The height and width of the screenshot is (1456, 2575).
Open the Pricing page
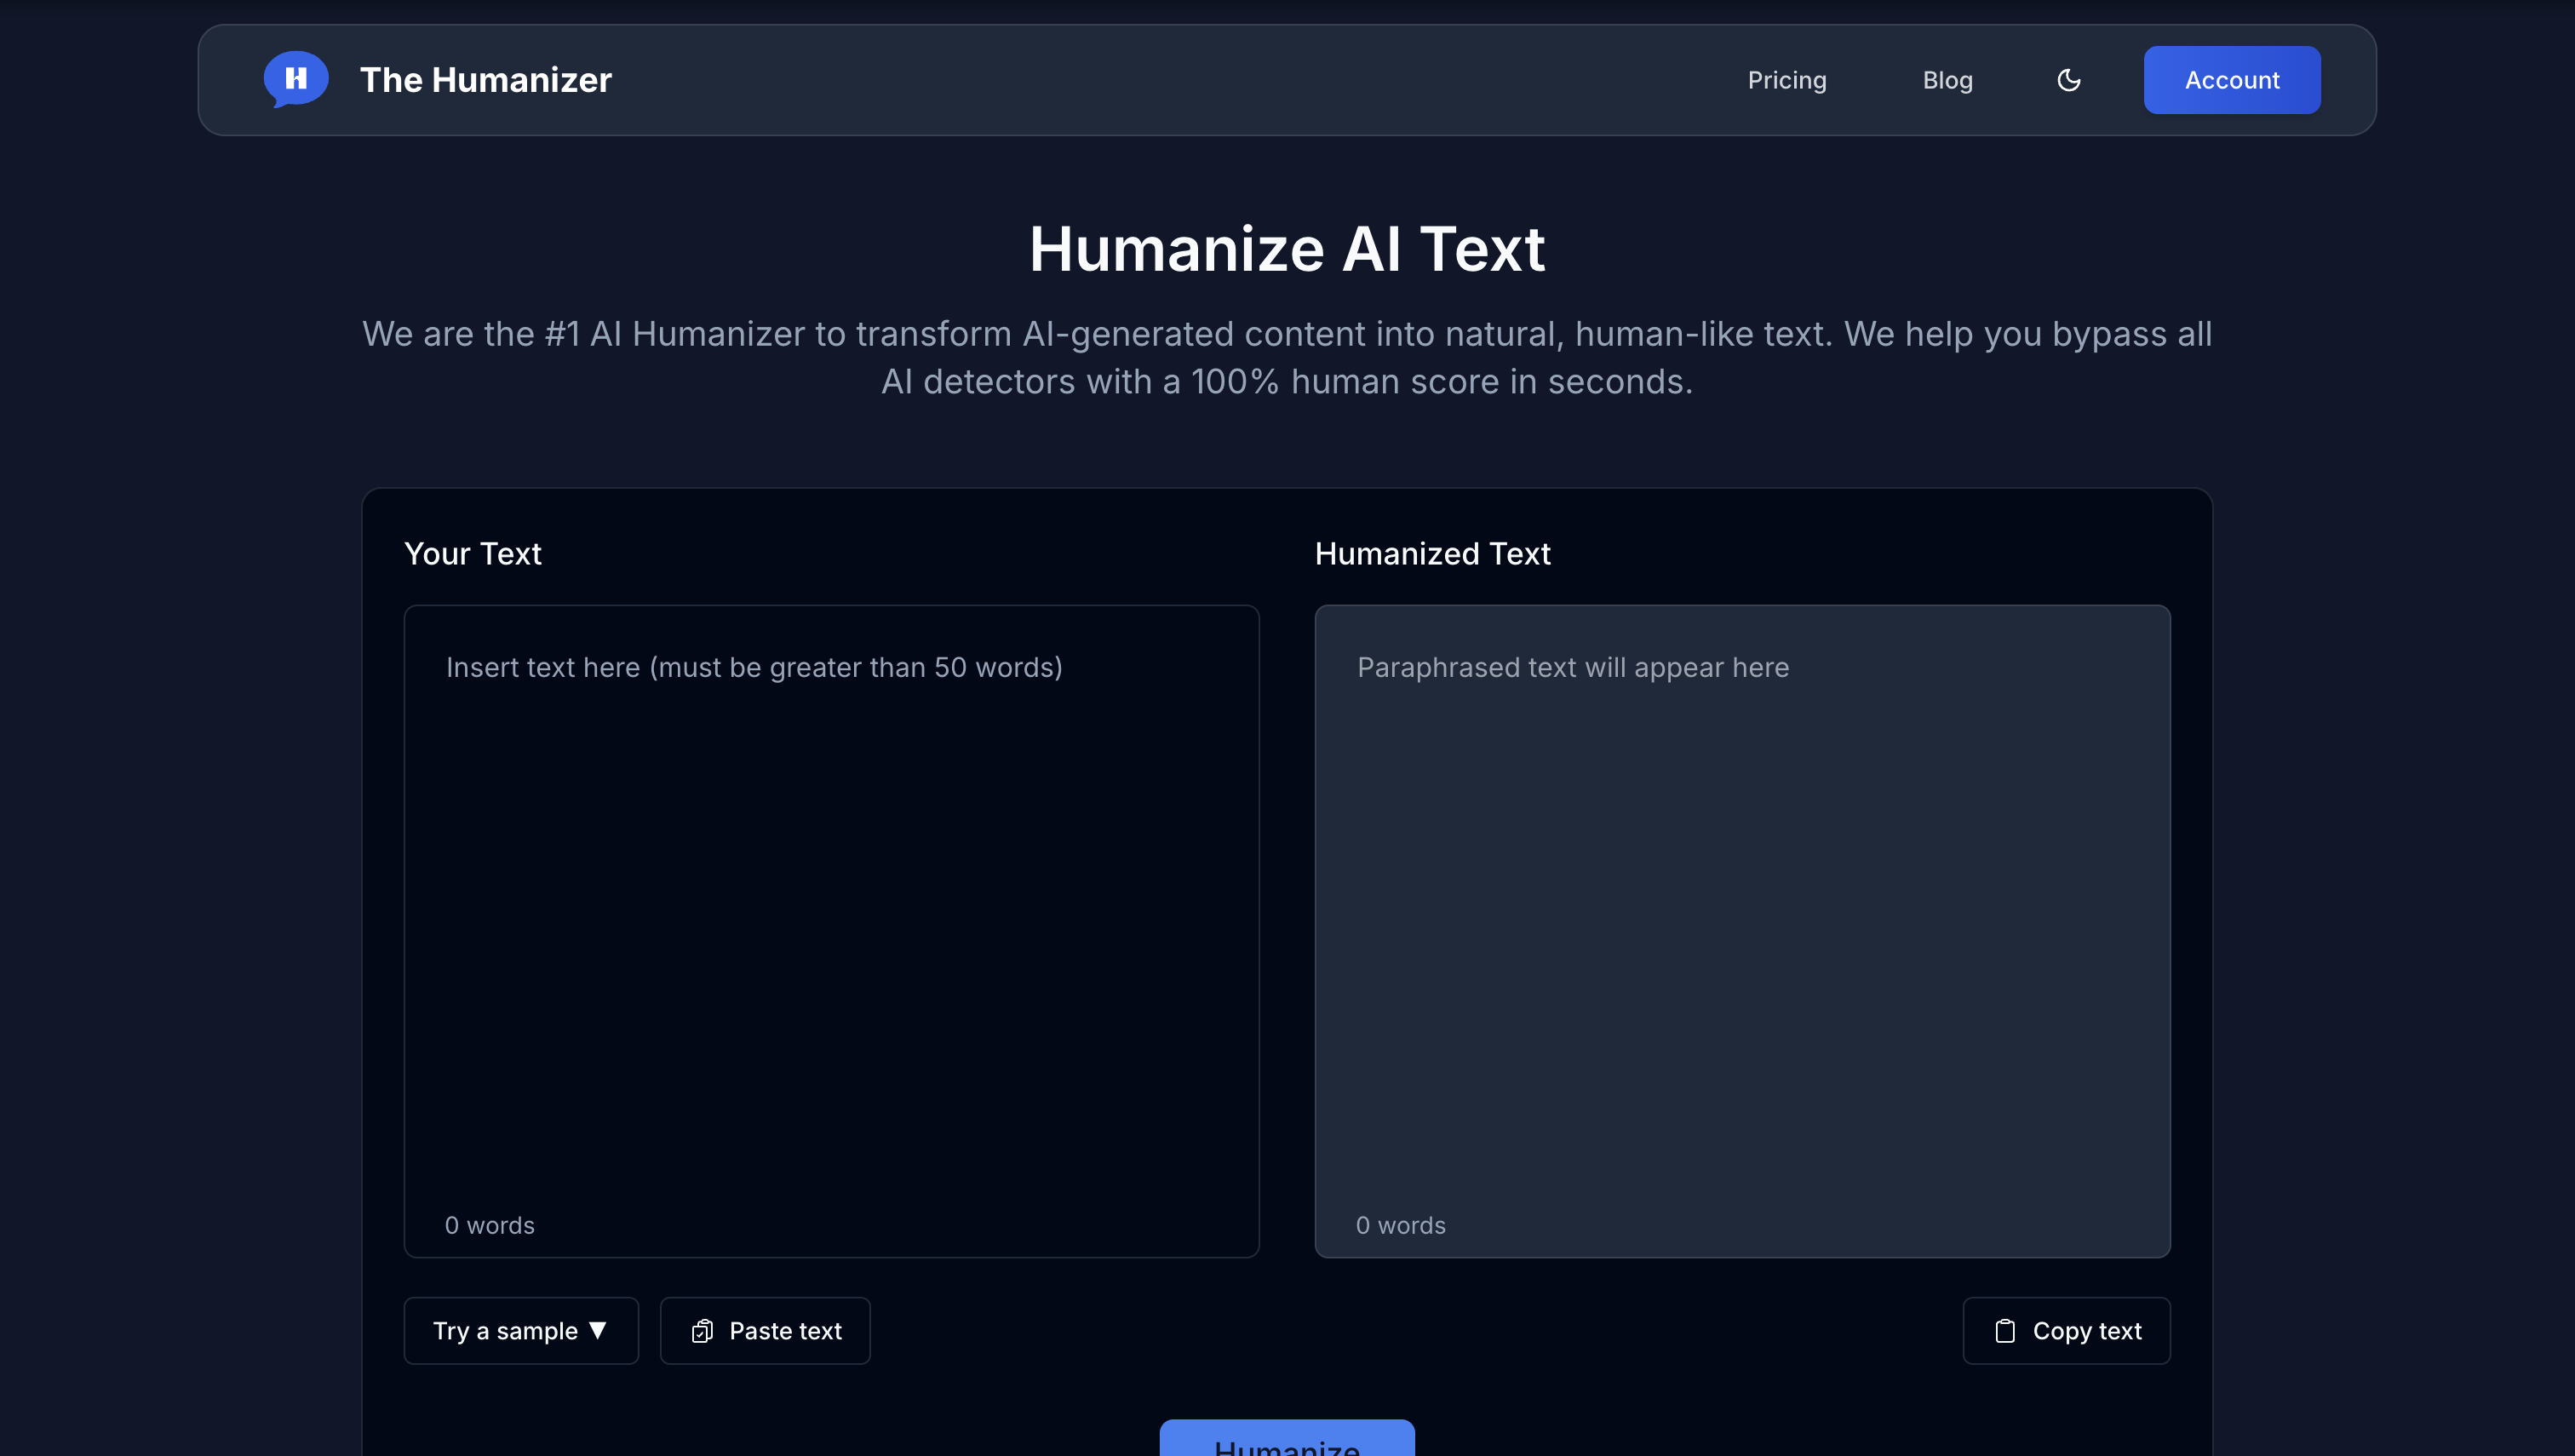(1786, 80)
